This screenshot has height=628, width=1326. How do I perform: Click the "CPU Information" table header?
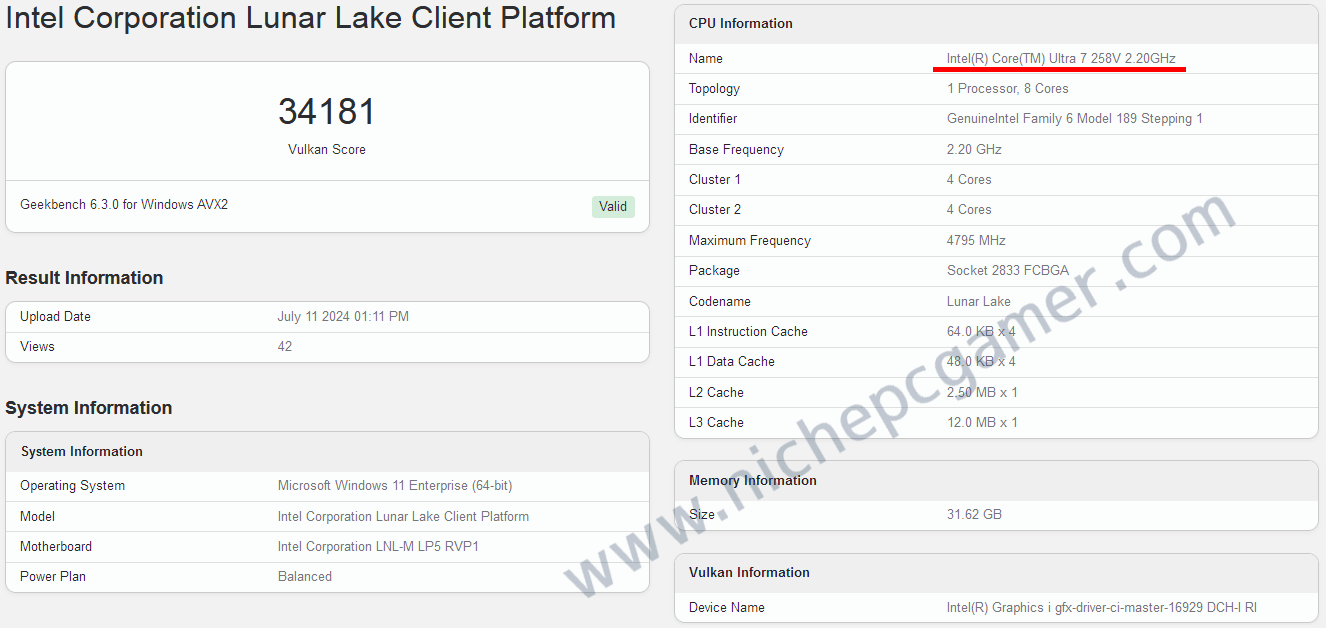click(996, 24)
